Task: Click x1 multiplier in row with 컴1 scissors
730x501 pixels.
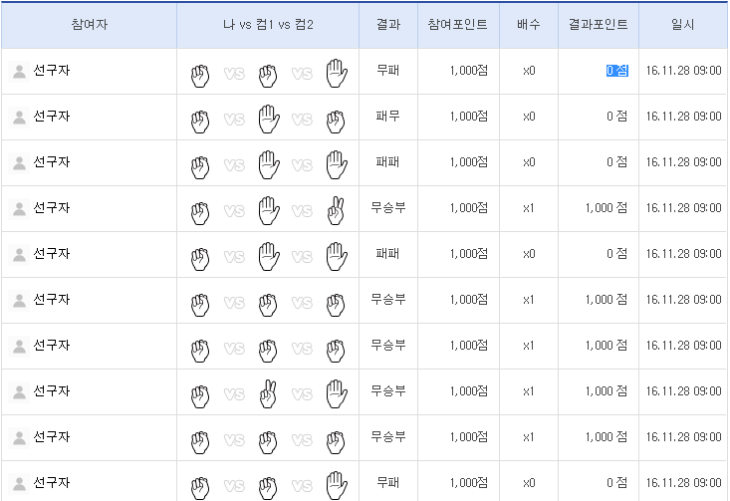Action: click(529, 391)
